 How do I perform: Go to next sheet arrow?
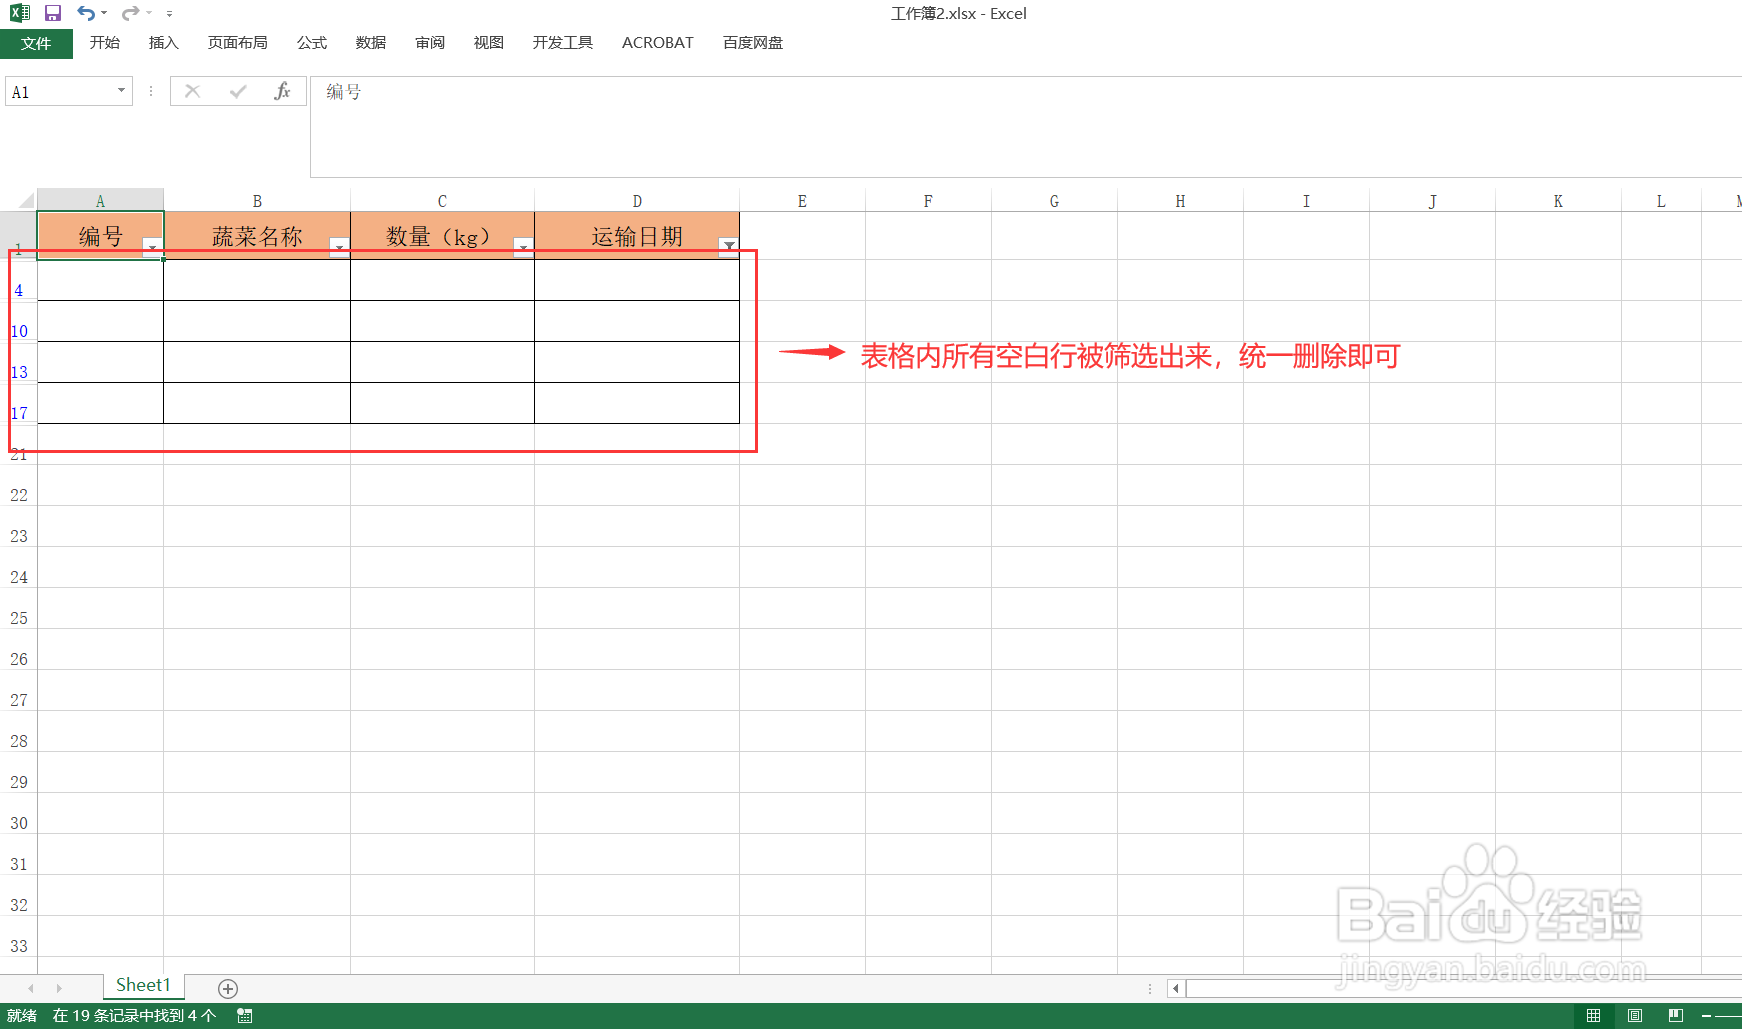tap(59, 988)
